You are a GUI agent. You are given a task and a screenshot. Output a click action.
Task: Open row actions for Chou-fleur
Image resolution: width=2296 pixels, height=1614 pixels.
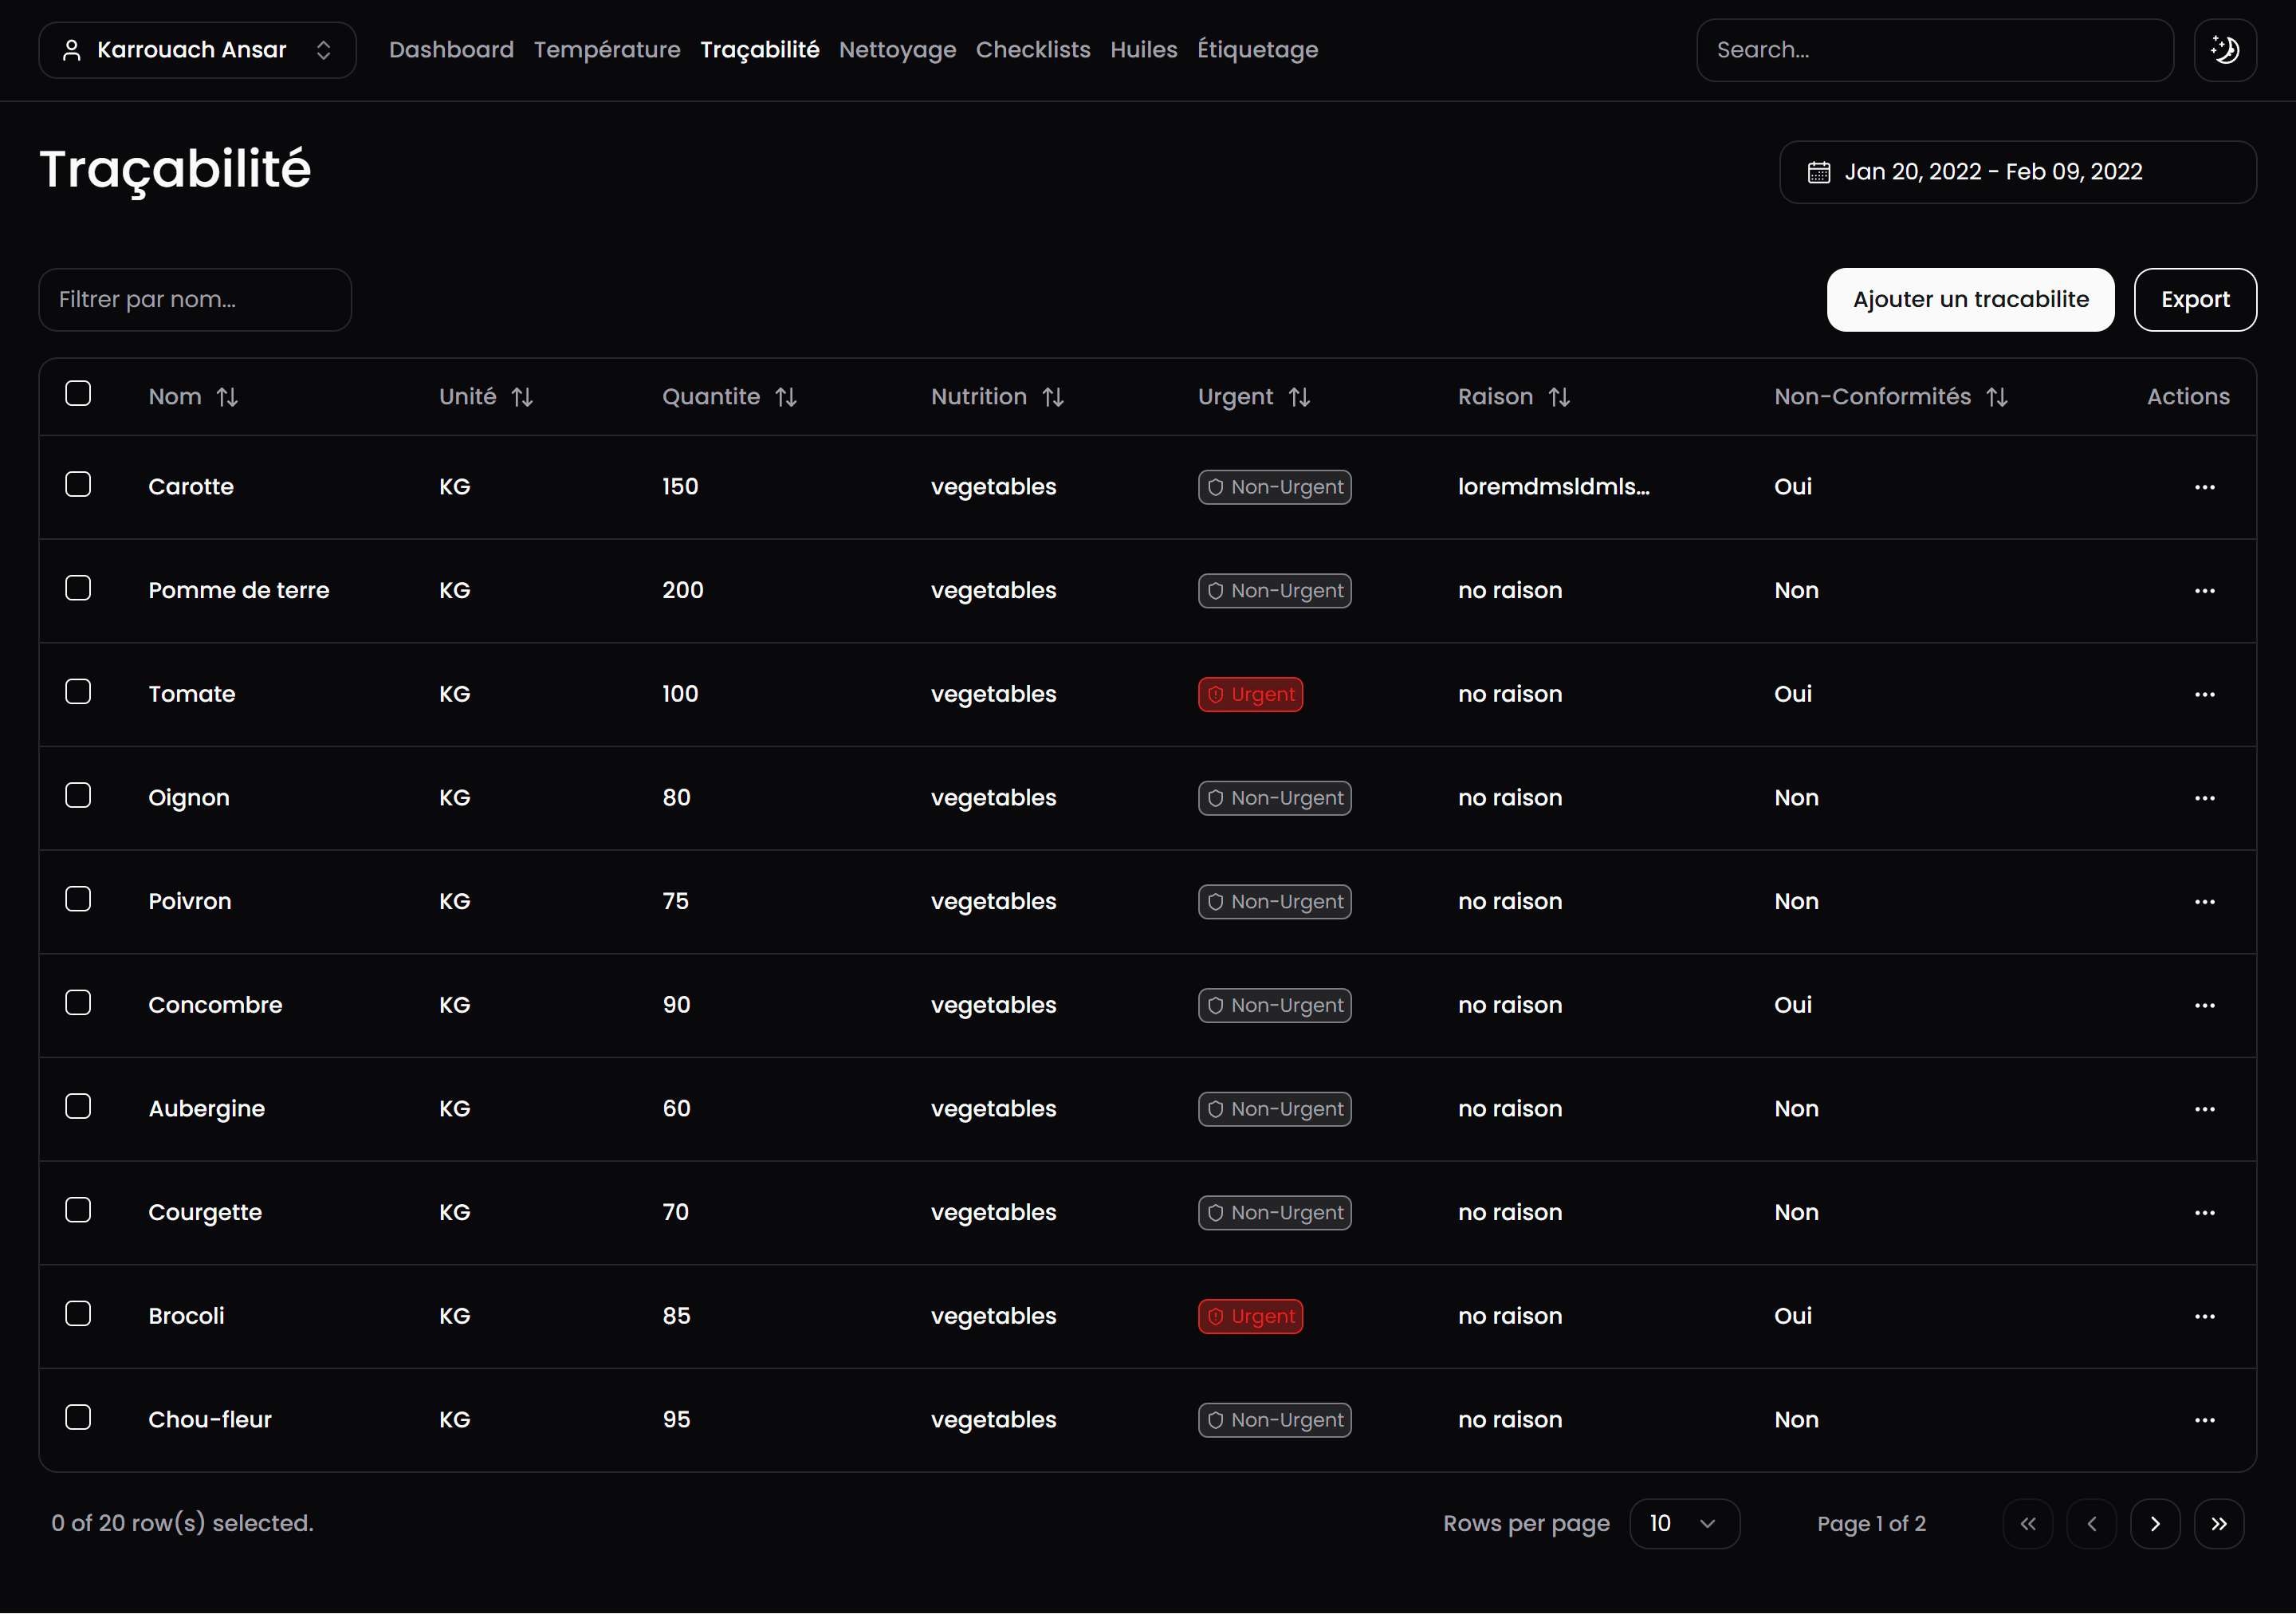[2204, 1420]
